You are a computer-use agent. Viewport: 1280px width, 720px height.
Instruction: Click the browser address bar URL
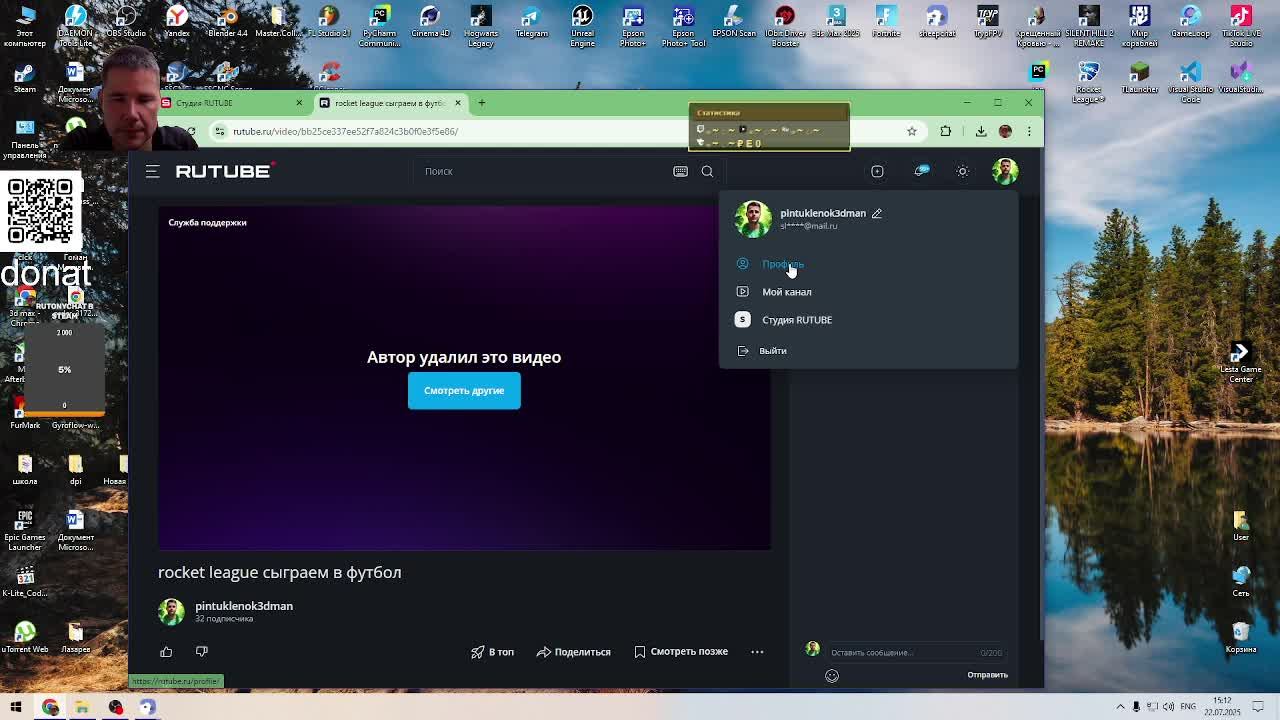tap(345, 131)
